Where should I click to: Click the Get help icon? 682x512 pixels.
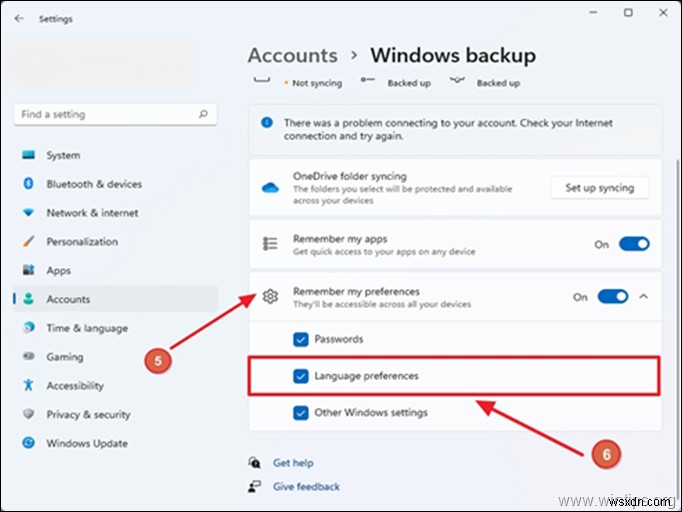(x=254, y=462)
